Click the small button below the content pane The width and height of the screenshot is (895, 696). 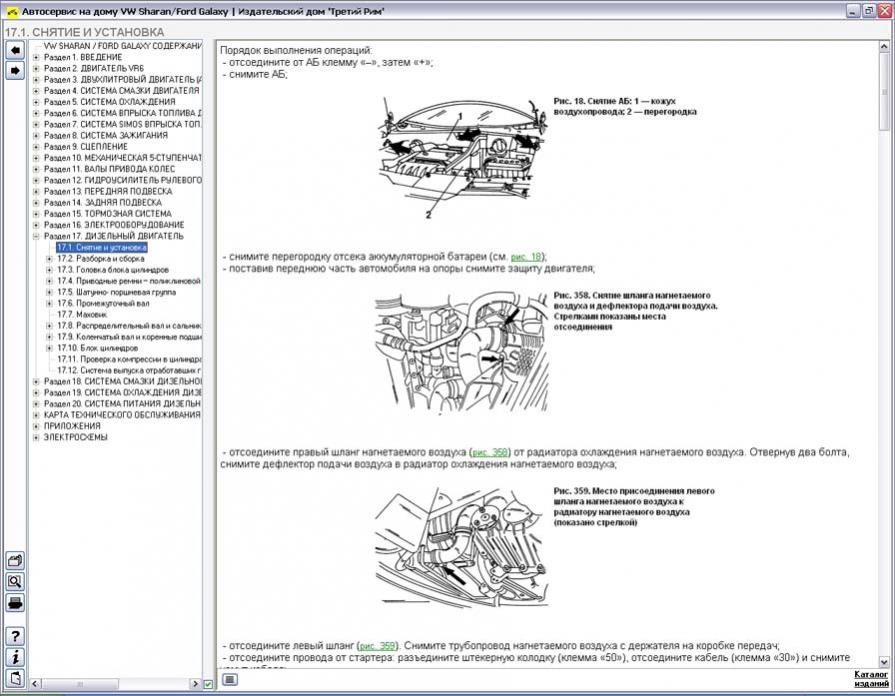tap(229, 679)
